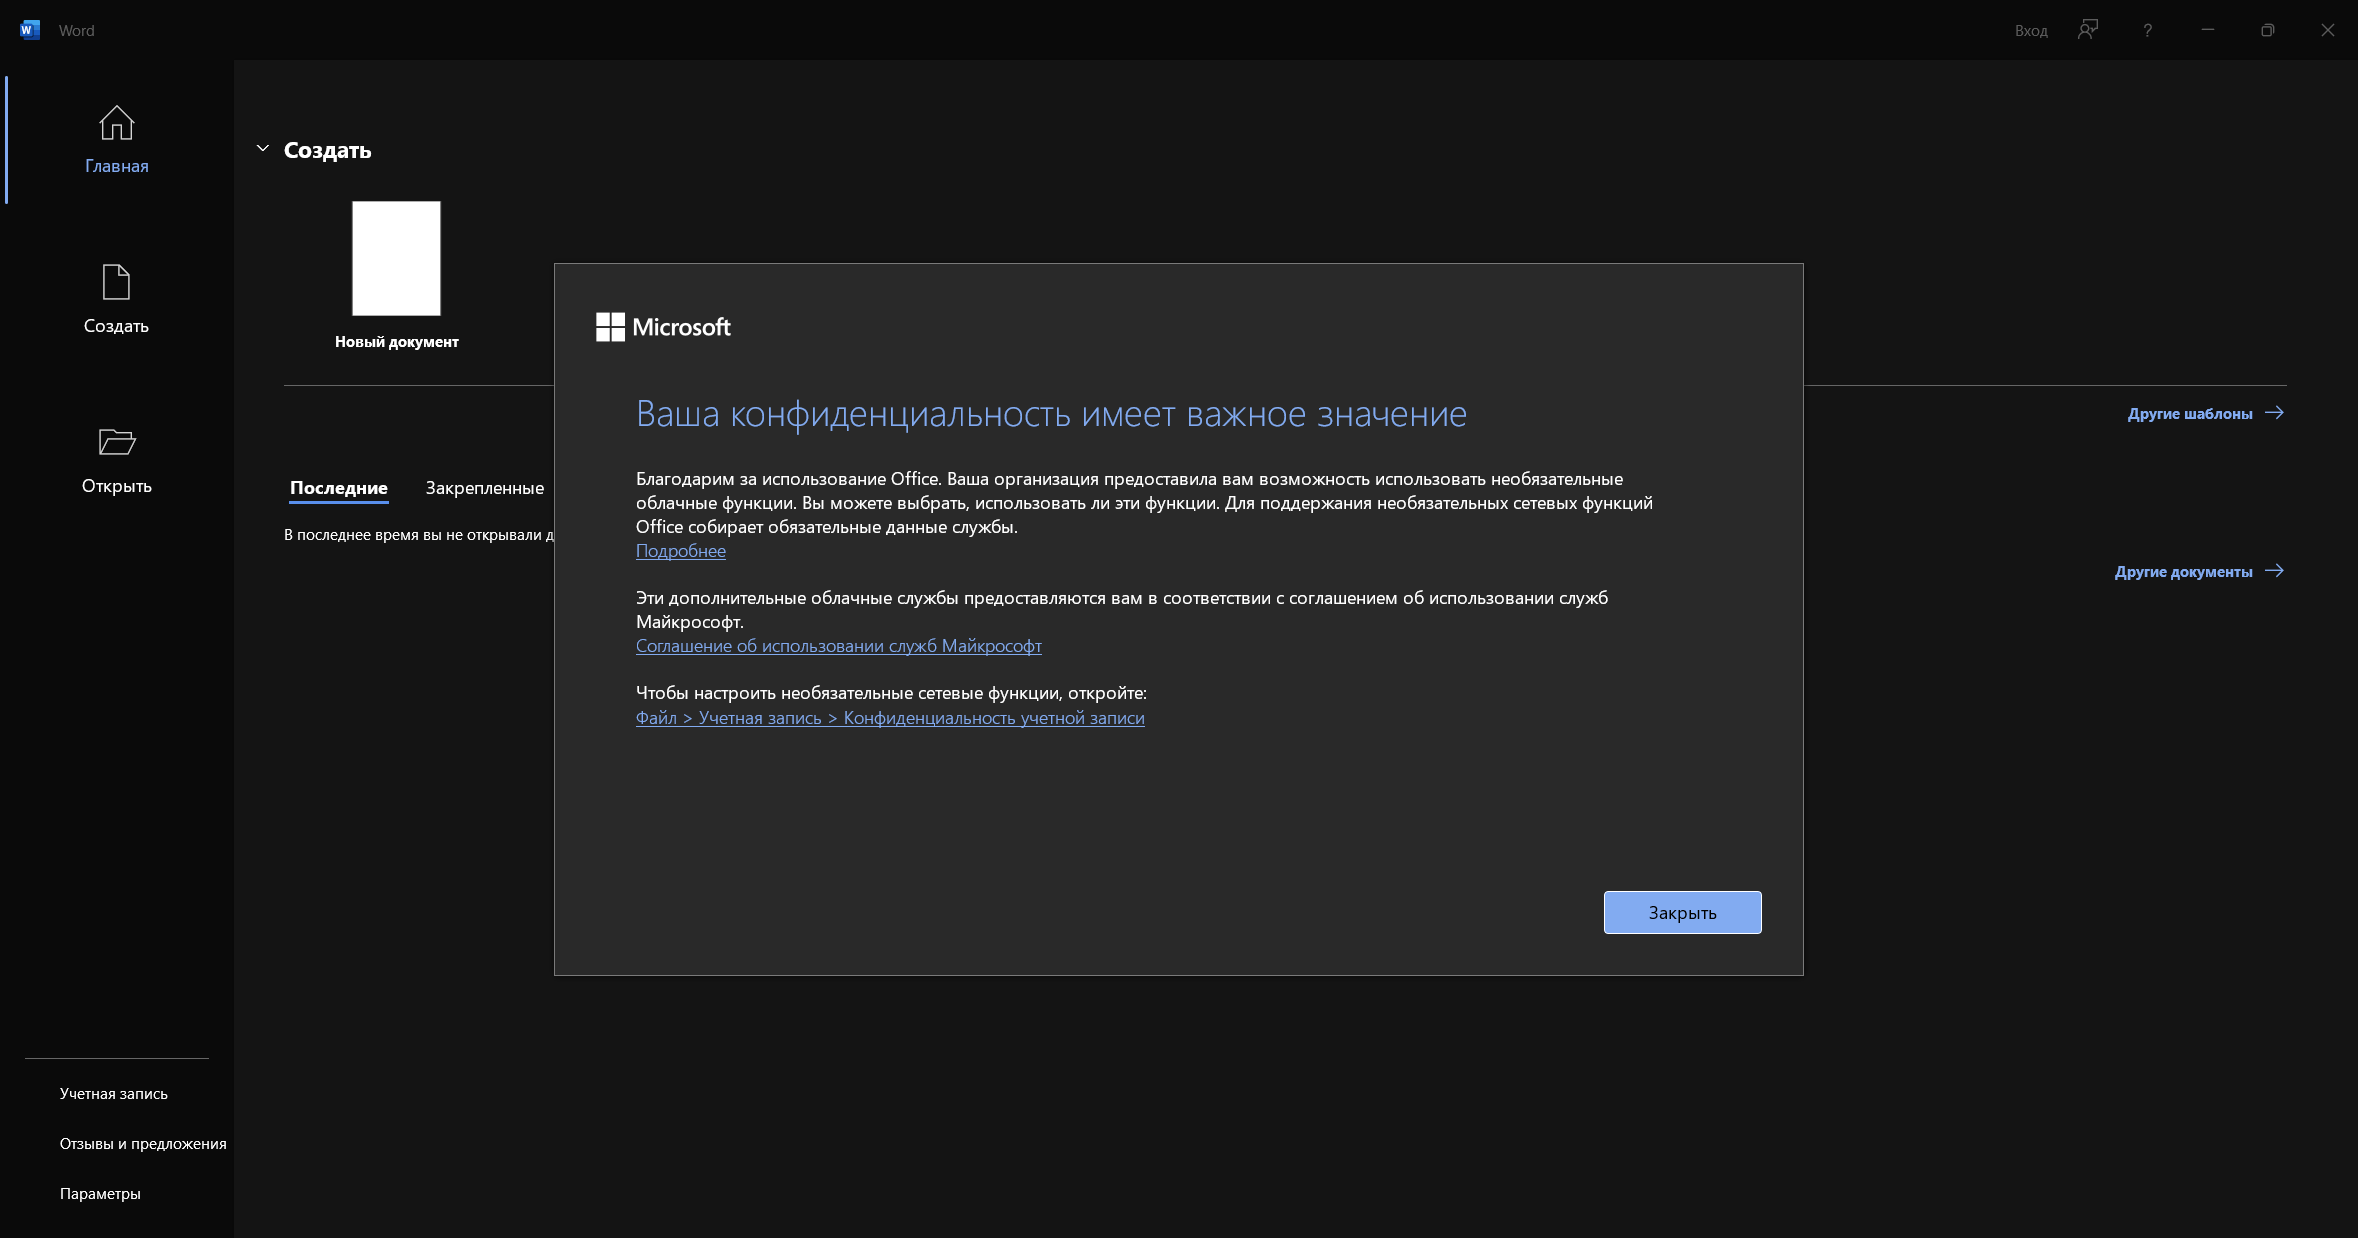This screenshot has height=1238, width=2358.
Task: Open the Подробнее link in dialog
Action: (x=681, y=551)
